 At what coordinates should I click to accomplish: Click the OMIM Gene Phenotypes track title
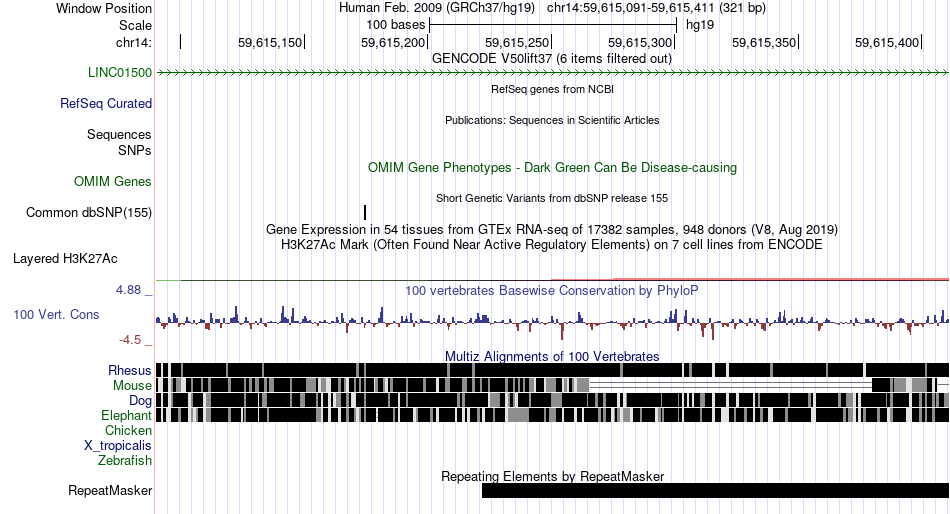click(x=552, y=167)
